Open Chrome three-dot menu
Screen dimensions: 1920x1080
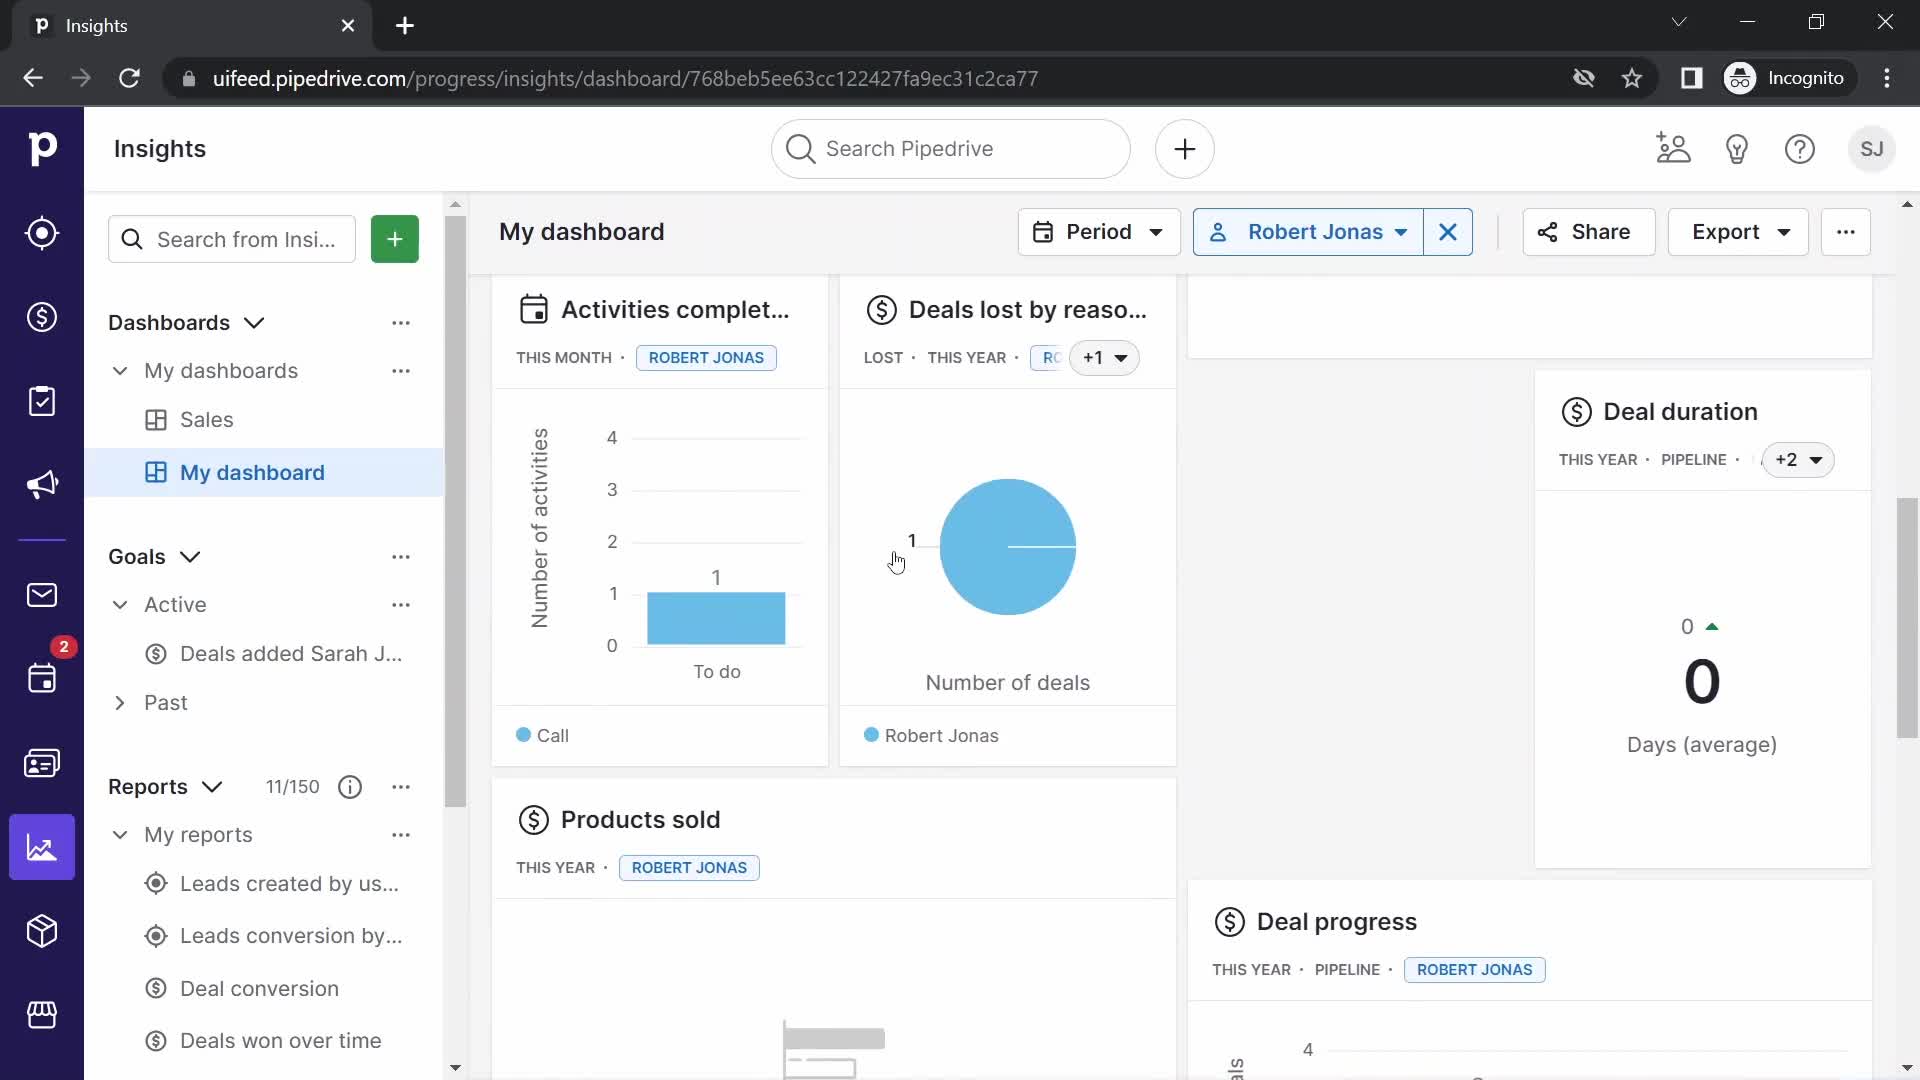[1887, 78]
